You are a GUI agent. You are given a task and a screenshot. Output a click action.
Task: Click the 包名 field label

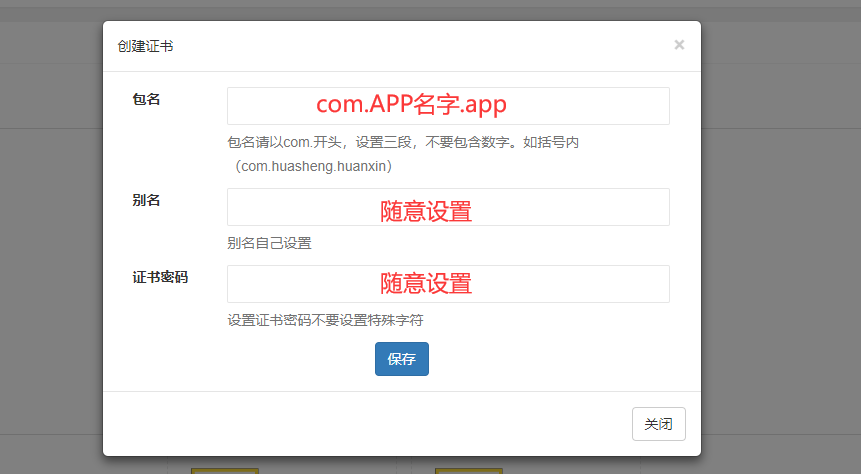click(146, 99)
